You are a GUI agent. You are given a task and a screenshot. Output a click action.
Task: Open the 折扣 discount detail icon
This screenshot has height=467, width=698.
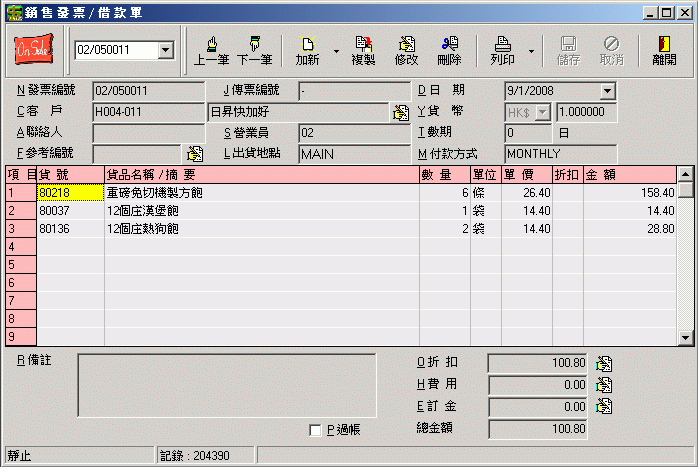[x=604, y=364]
